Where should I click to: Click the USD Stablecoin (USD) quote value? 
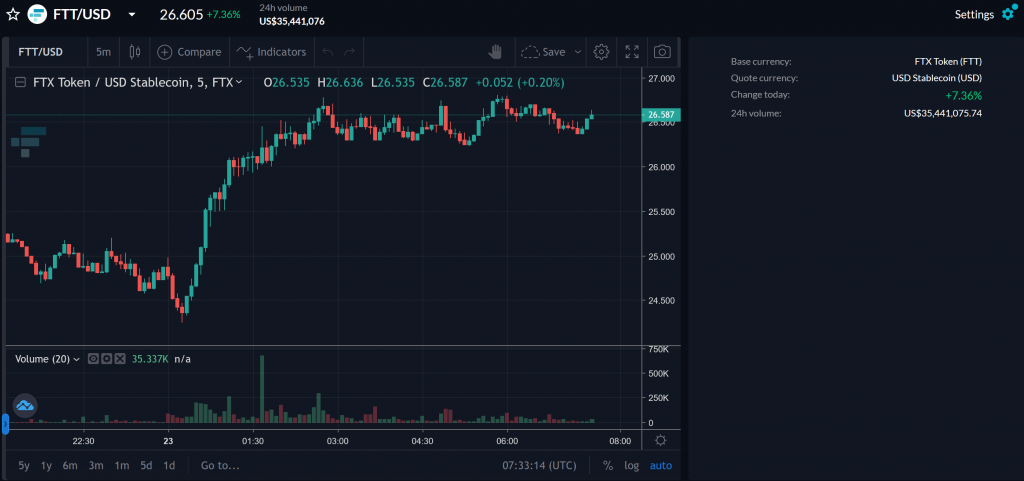pos(936,78)
